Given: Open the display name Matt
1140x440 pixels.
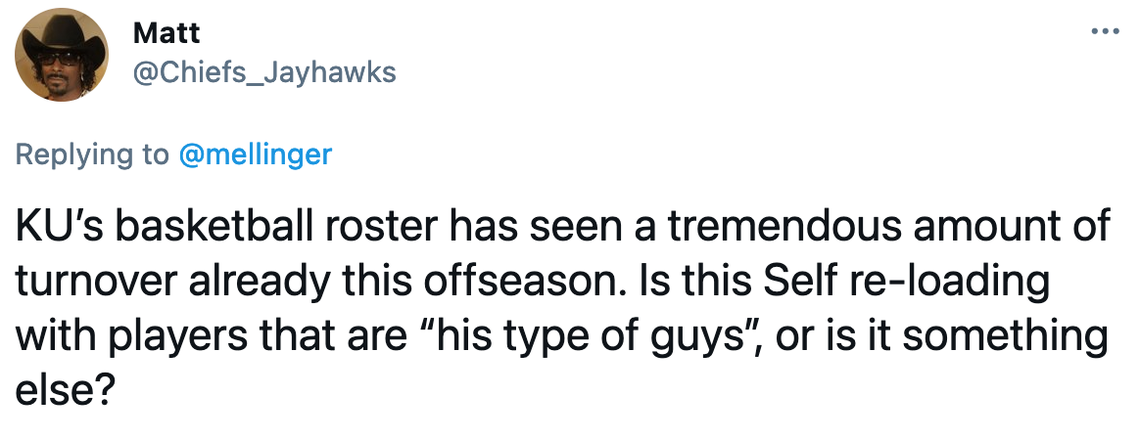Looking at the screenshot, I should coord(166,33).
